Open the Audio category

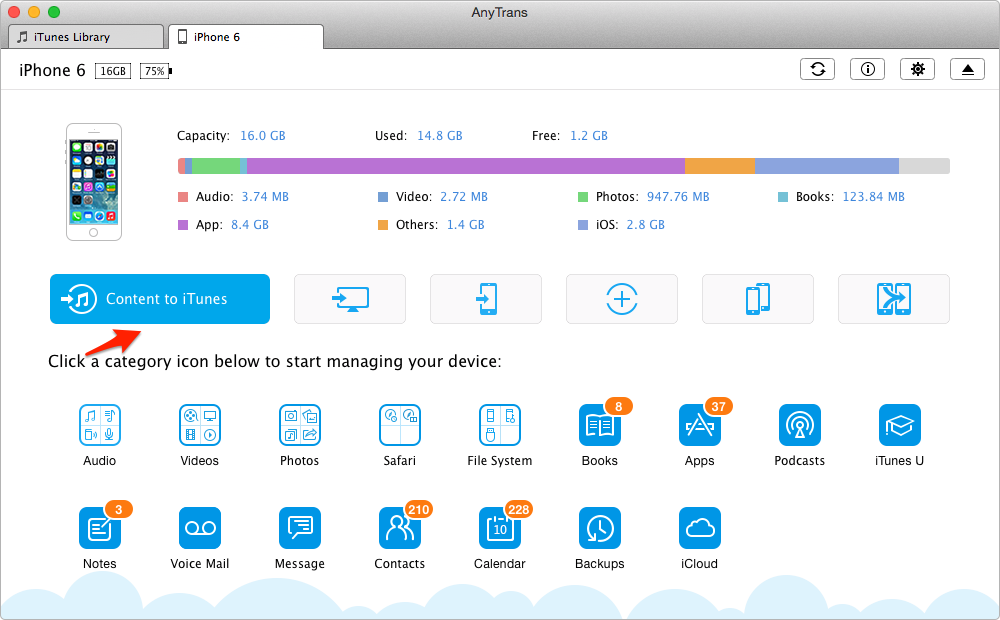(99, 425)
